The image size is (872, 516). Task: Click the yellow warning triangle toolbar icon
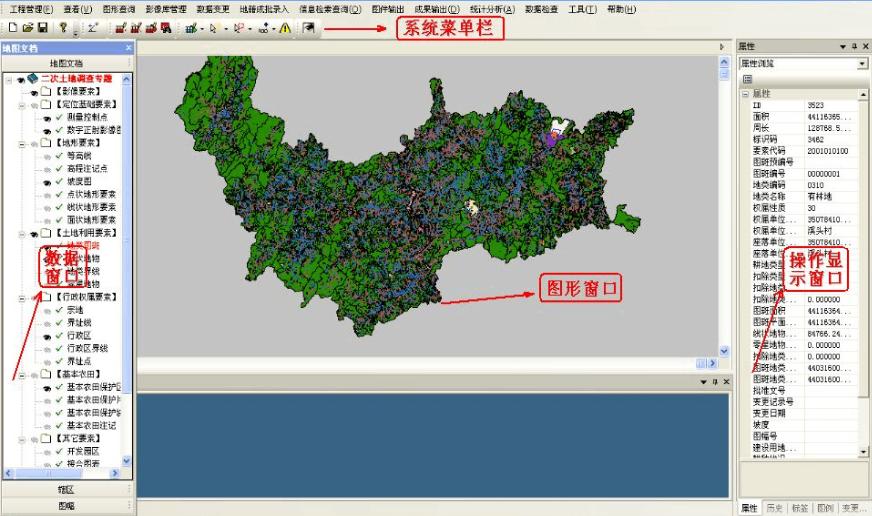pos(285,28)
